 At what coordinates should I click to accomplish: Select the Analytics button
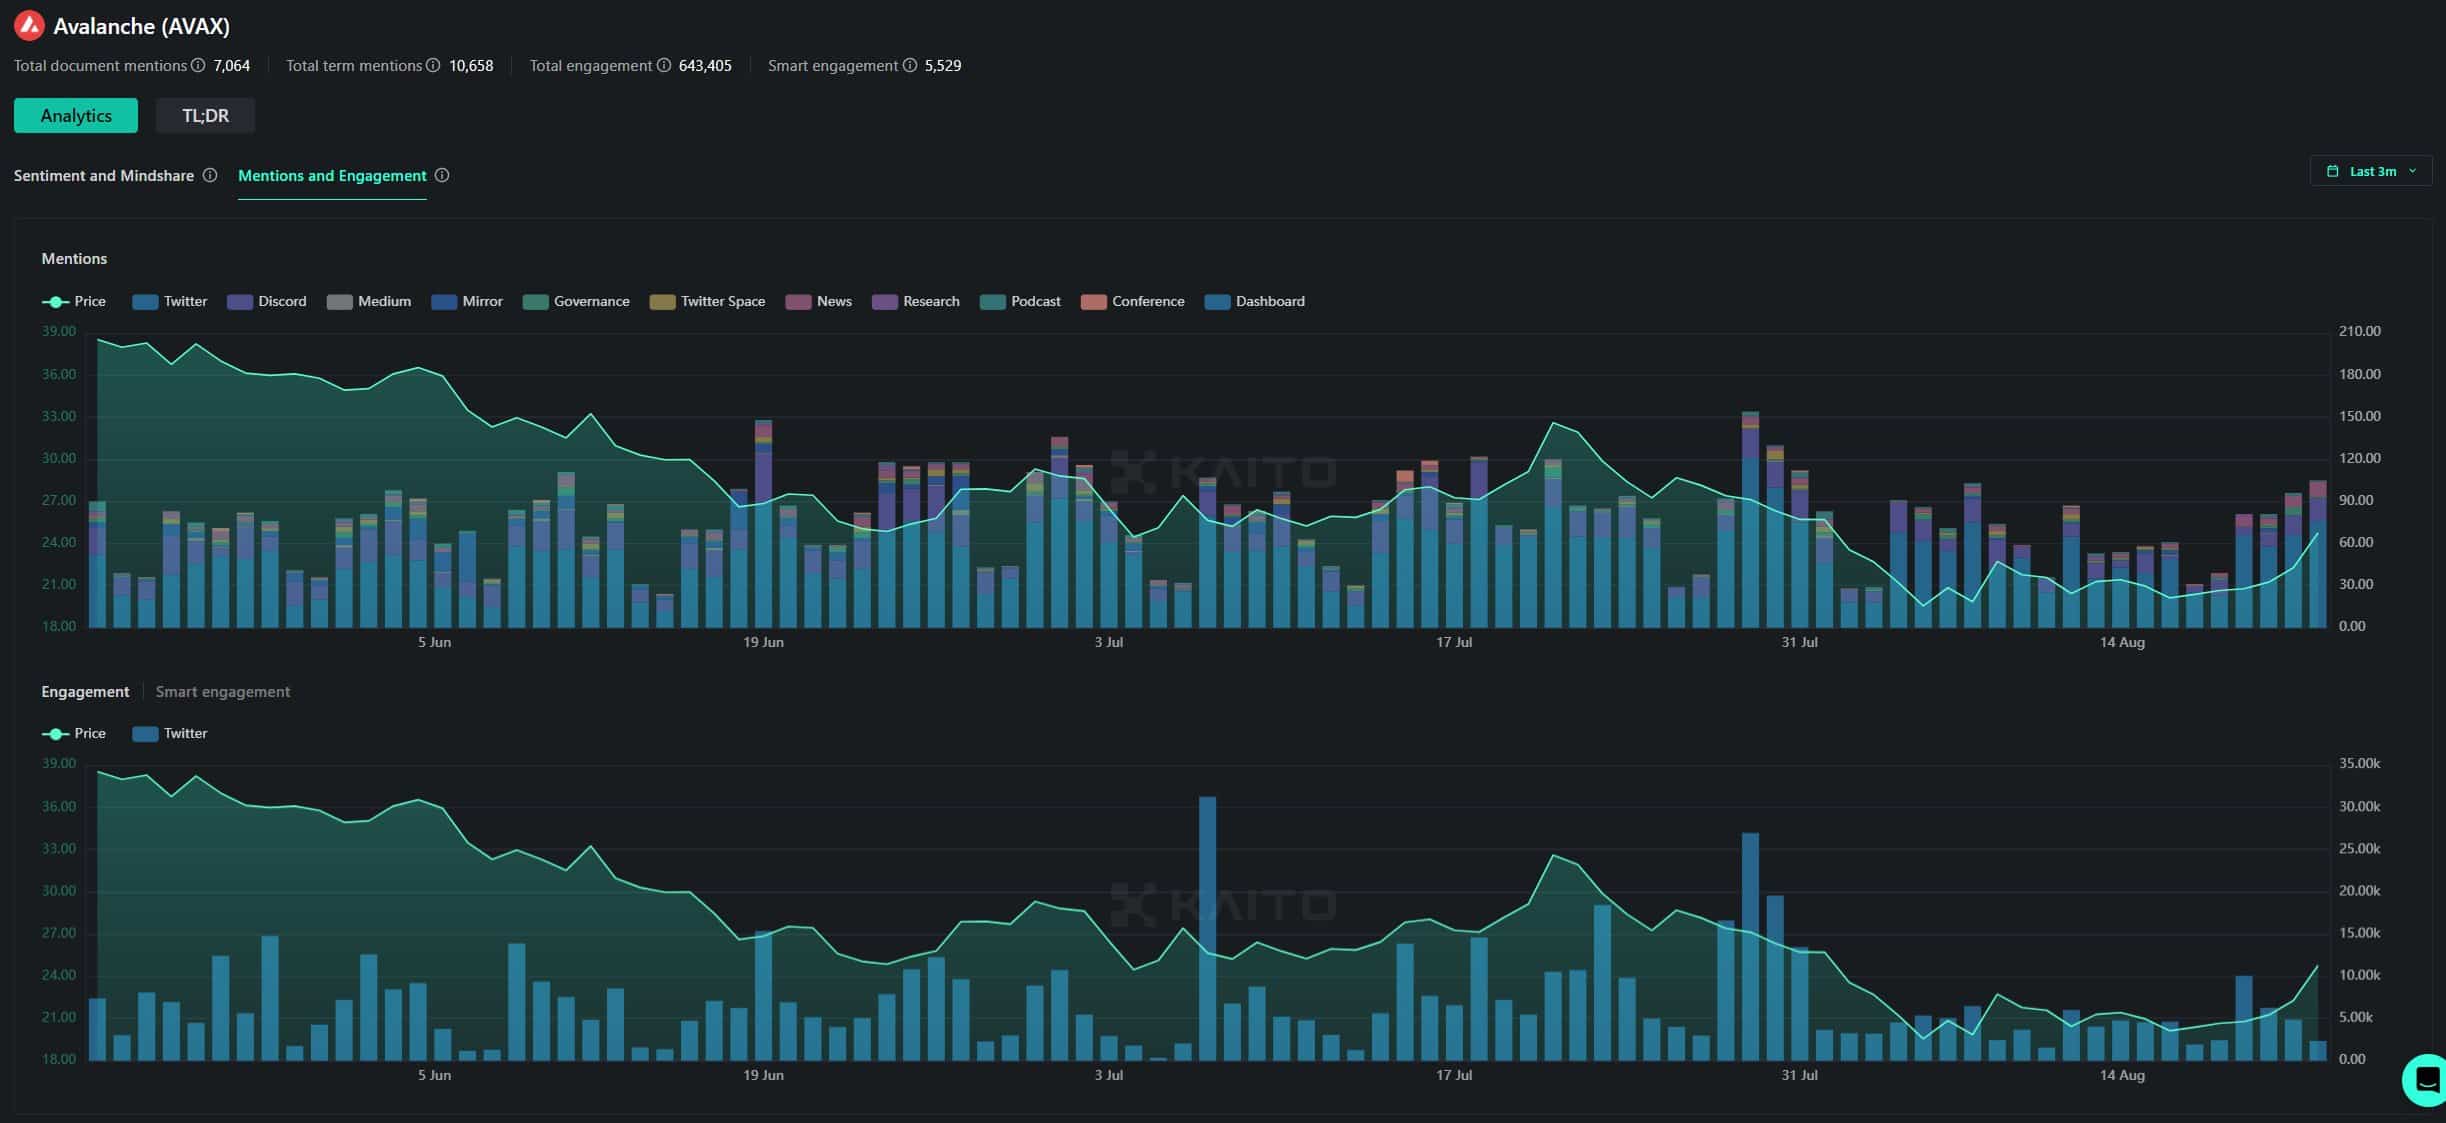click(x=76, y=115)
